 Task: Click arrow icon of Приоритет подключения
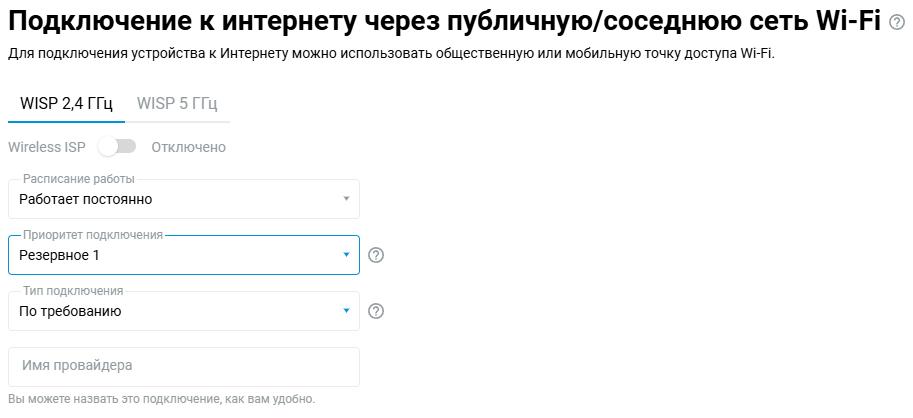click(346, 255)
